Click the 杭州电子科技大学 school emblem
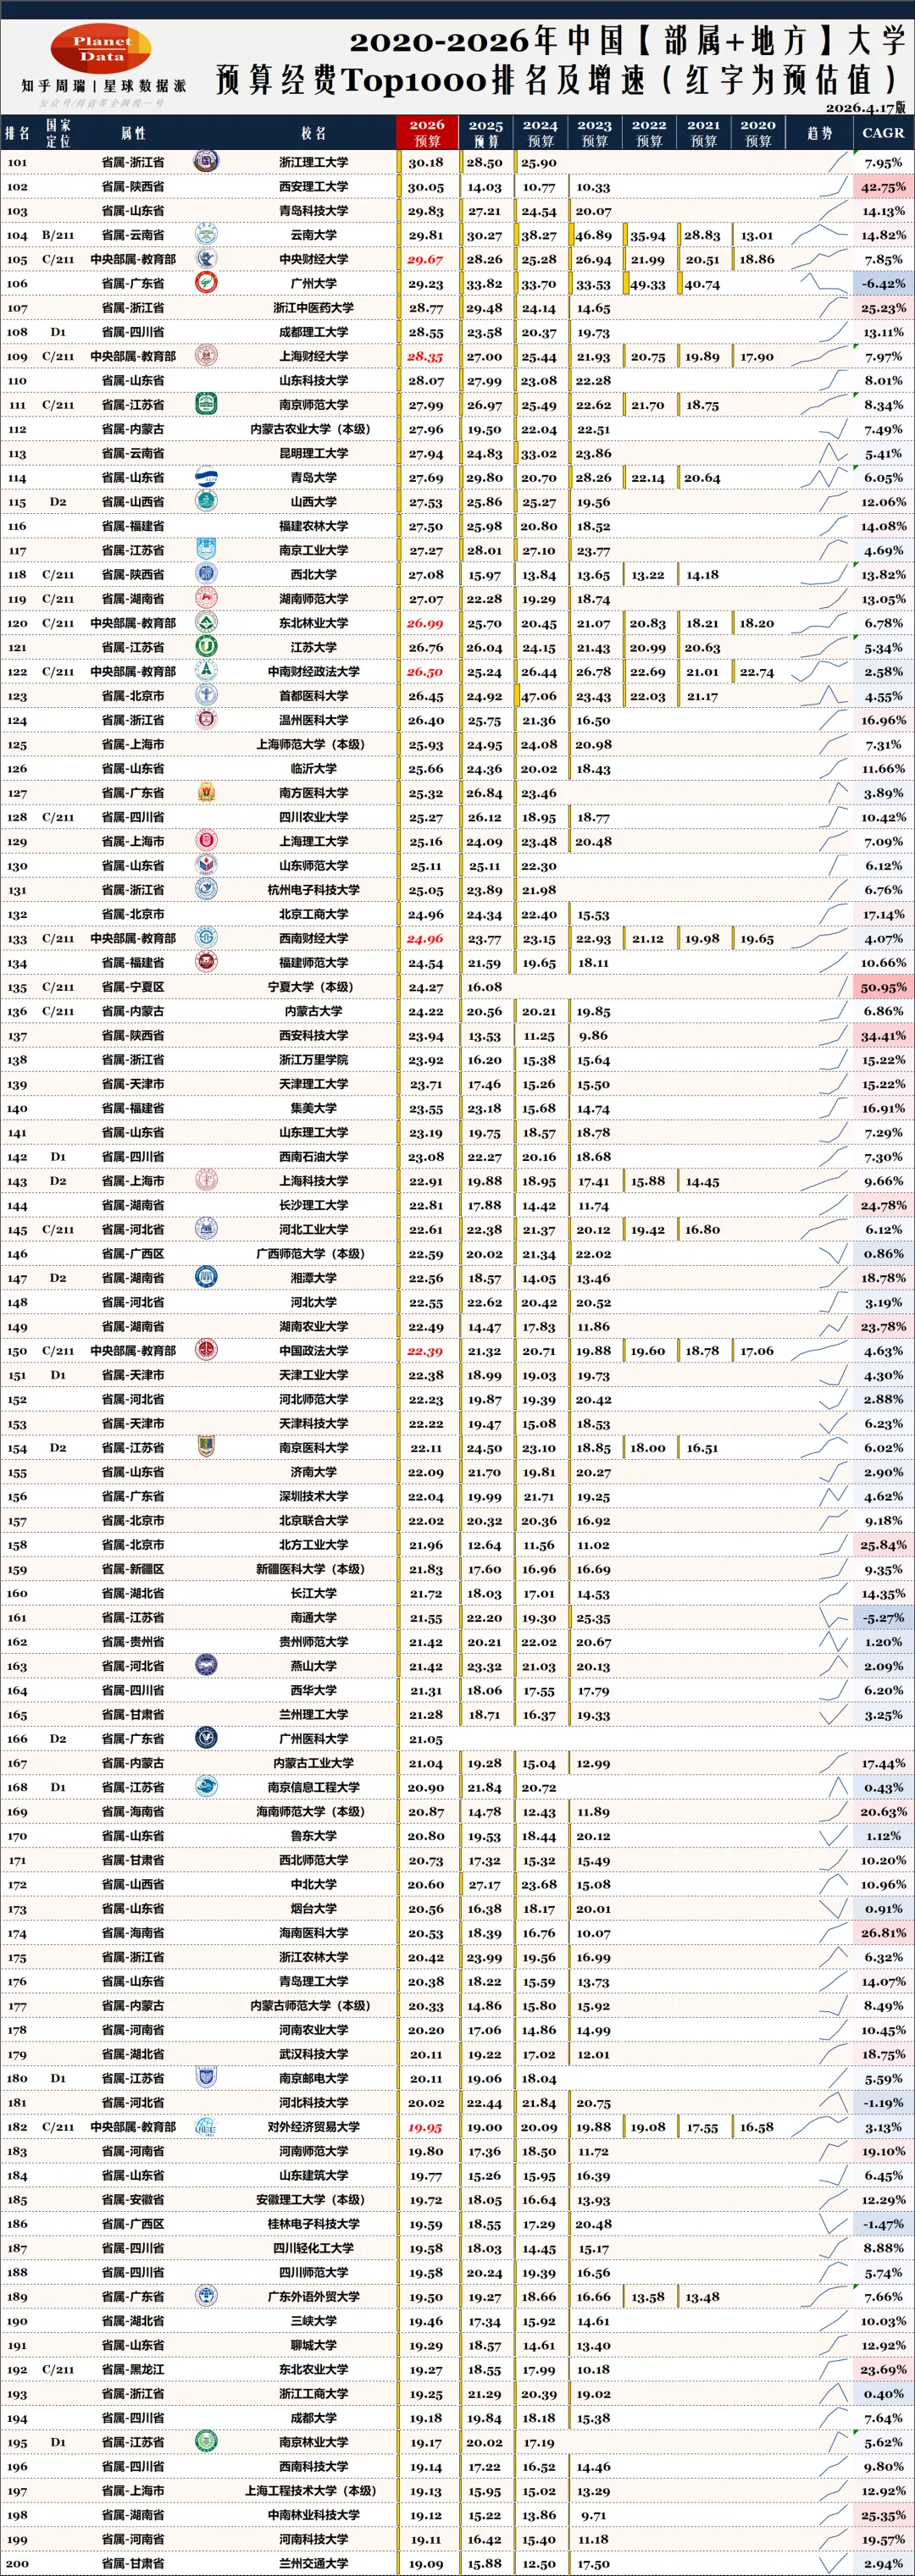915x2576 pixels. click(206, 889)
